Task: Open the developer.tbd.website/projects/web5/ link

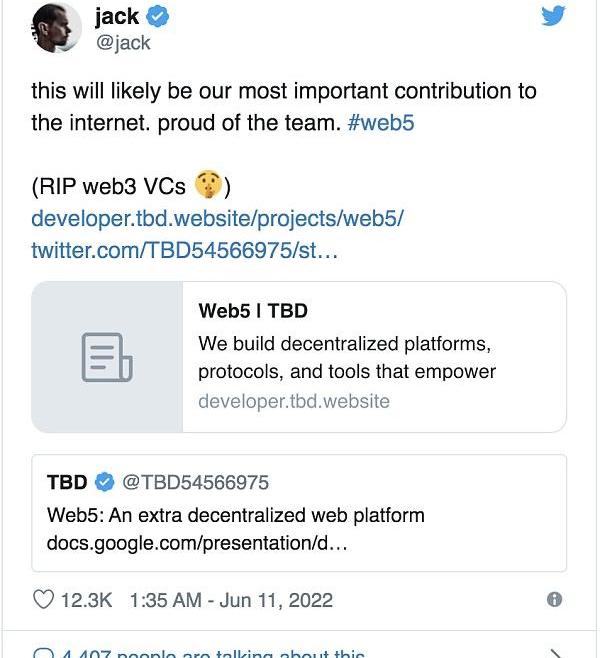Action: point(217,218)
